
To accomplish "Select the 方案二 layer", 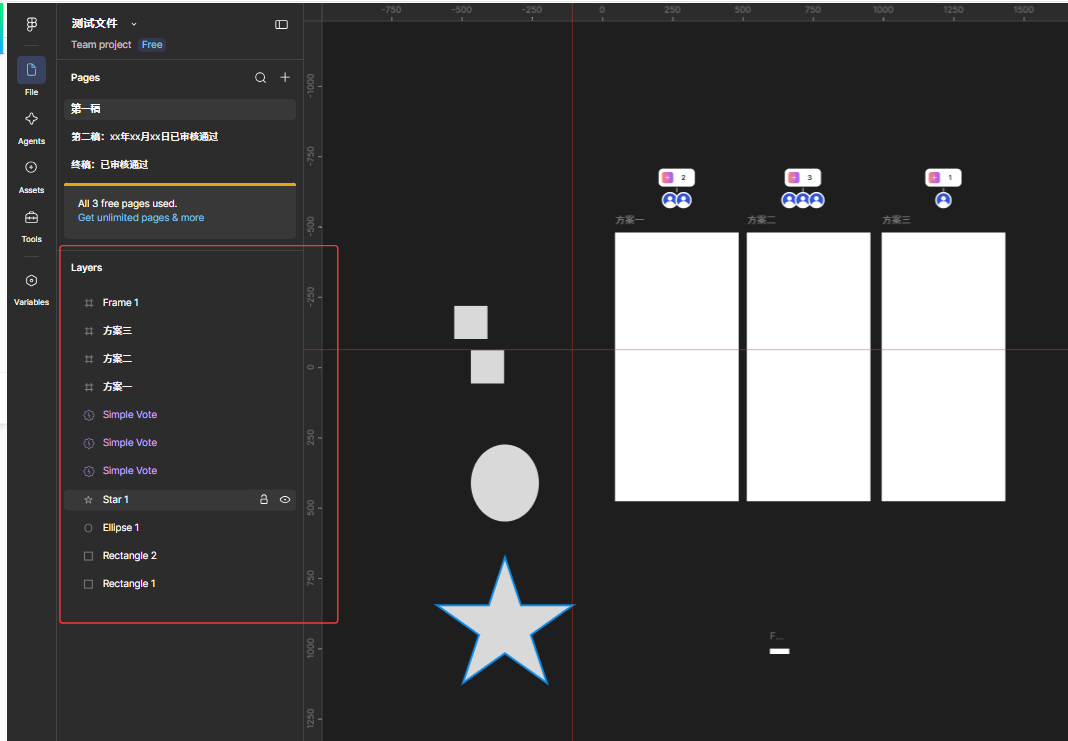I will tap(180, 358).
